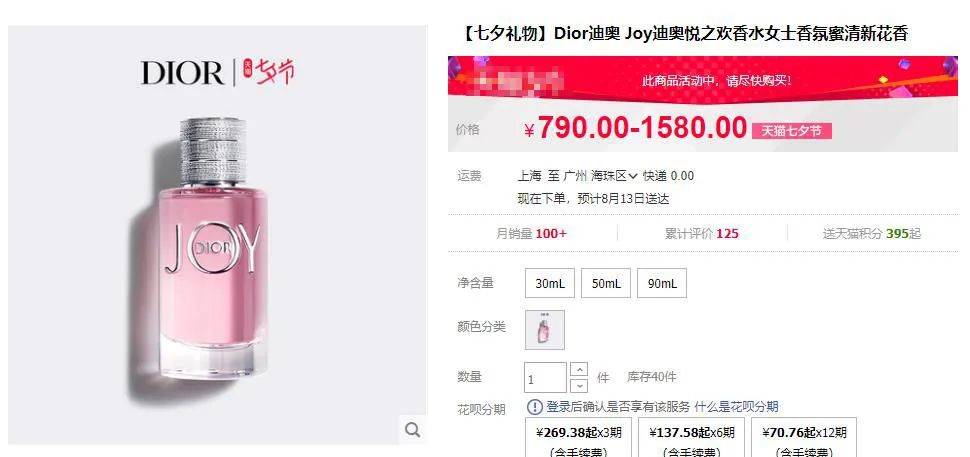
Task: Click the 天猫七夕节 promotion tag
Action: point(791,131)
